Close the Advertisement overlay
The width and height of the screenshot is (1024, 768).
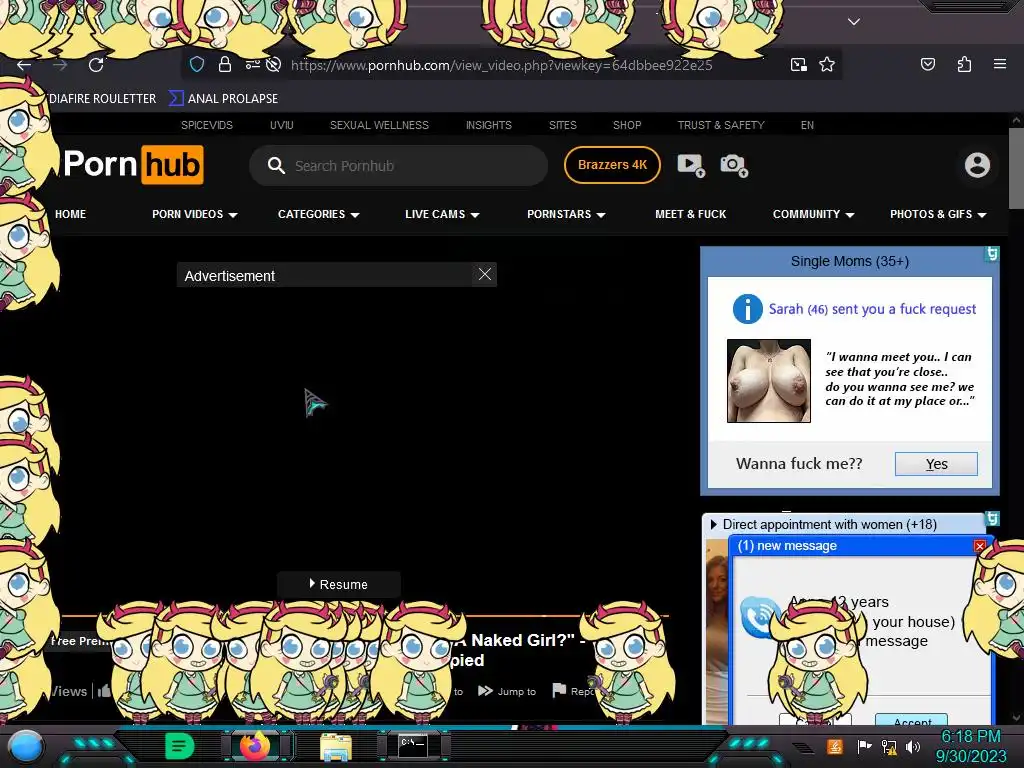click(485, 274)
